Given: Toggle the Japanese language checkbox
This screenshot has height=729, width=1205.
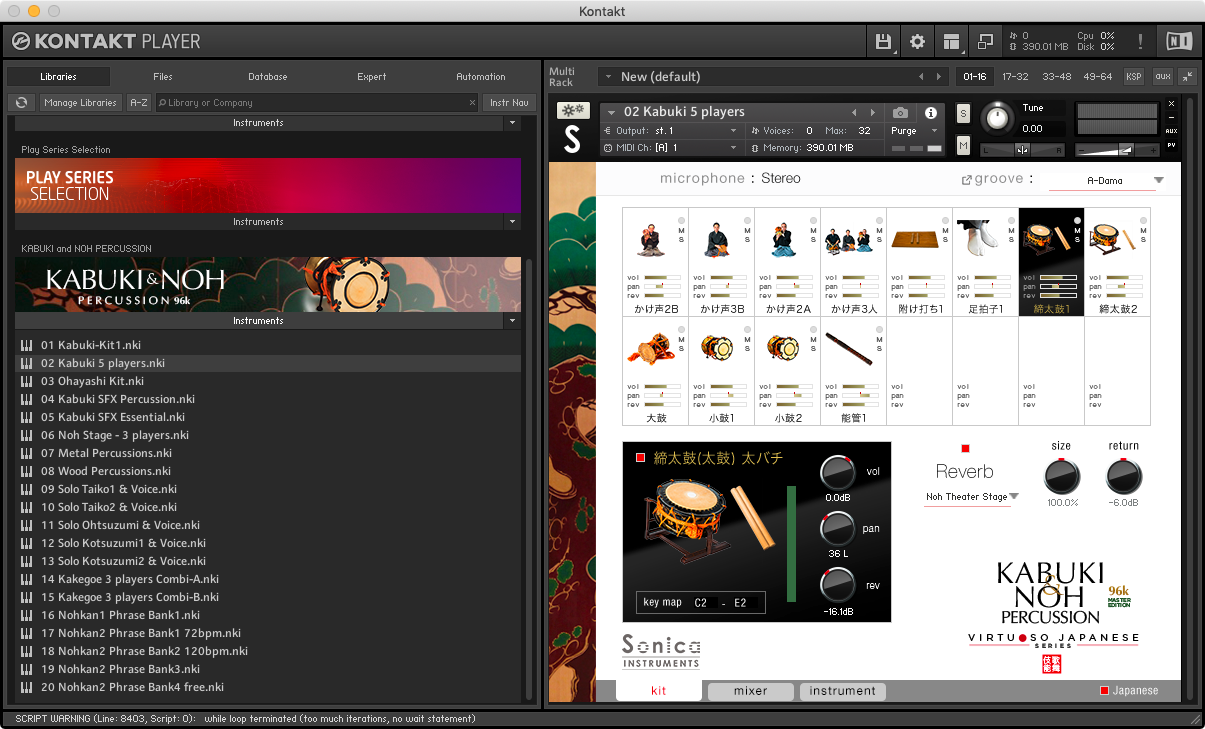Looking at the screenshot, I should [1104, 691].
